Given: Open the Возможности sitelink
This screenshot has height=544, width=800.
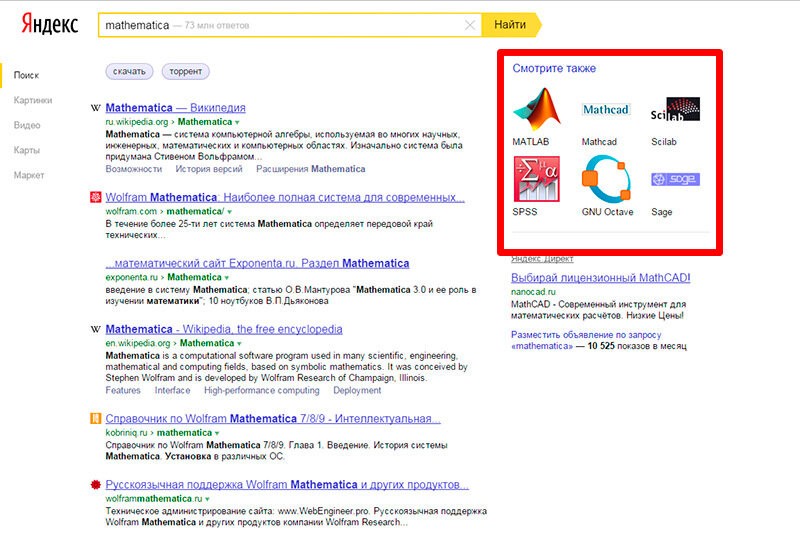Looking at the screenshot, I should [x=134, y=169].
